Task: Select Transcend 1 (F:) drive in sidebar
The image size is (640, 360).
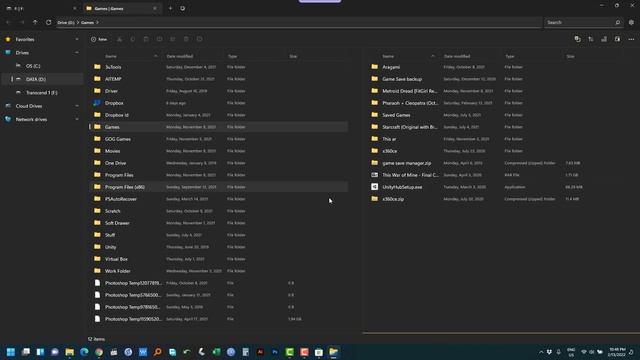Action: 43,93
